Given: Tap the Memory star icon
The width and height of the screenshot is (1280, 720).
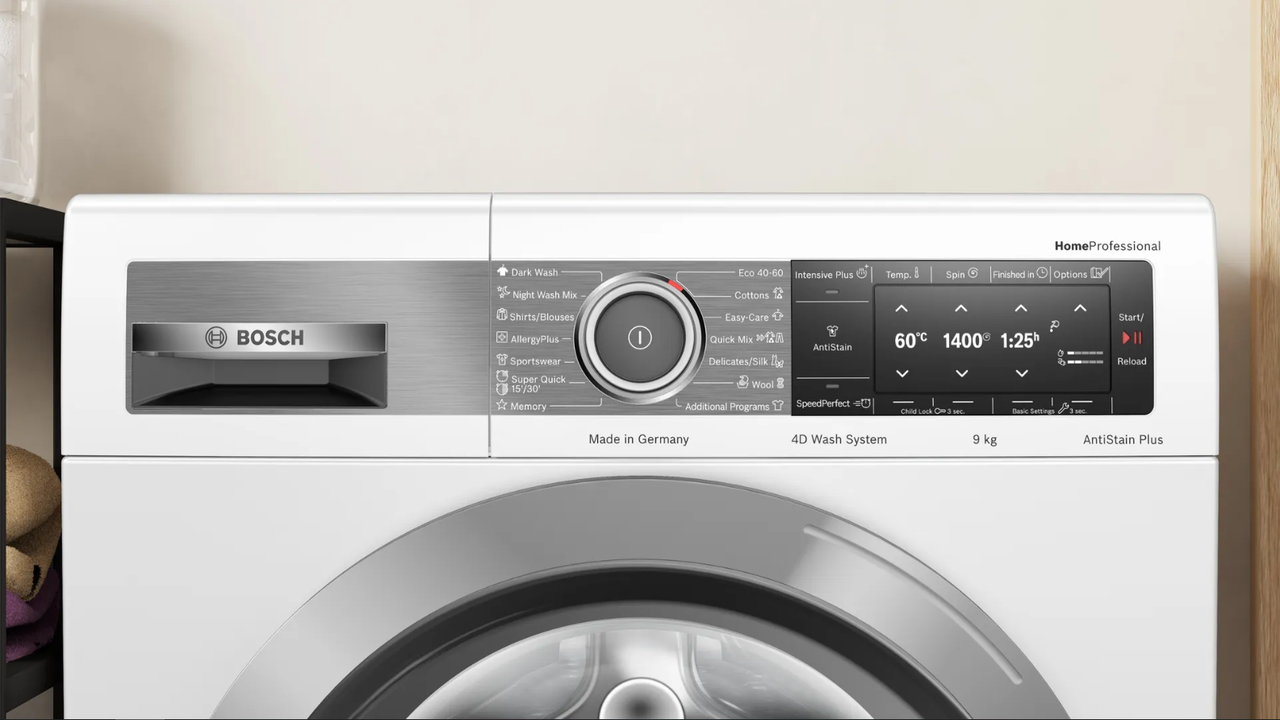Looking at the screenshot, I should 502,405.
